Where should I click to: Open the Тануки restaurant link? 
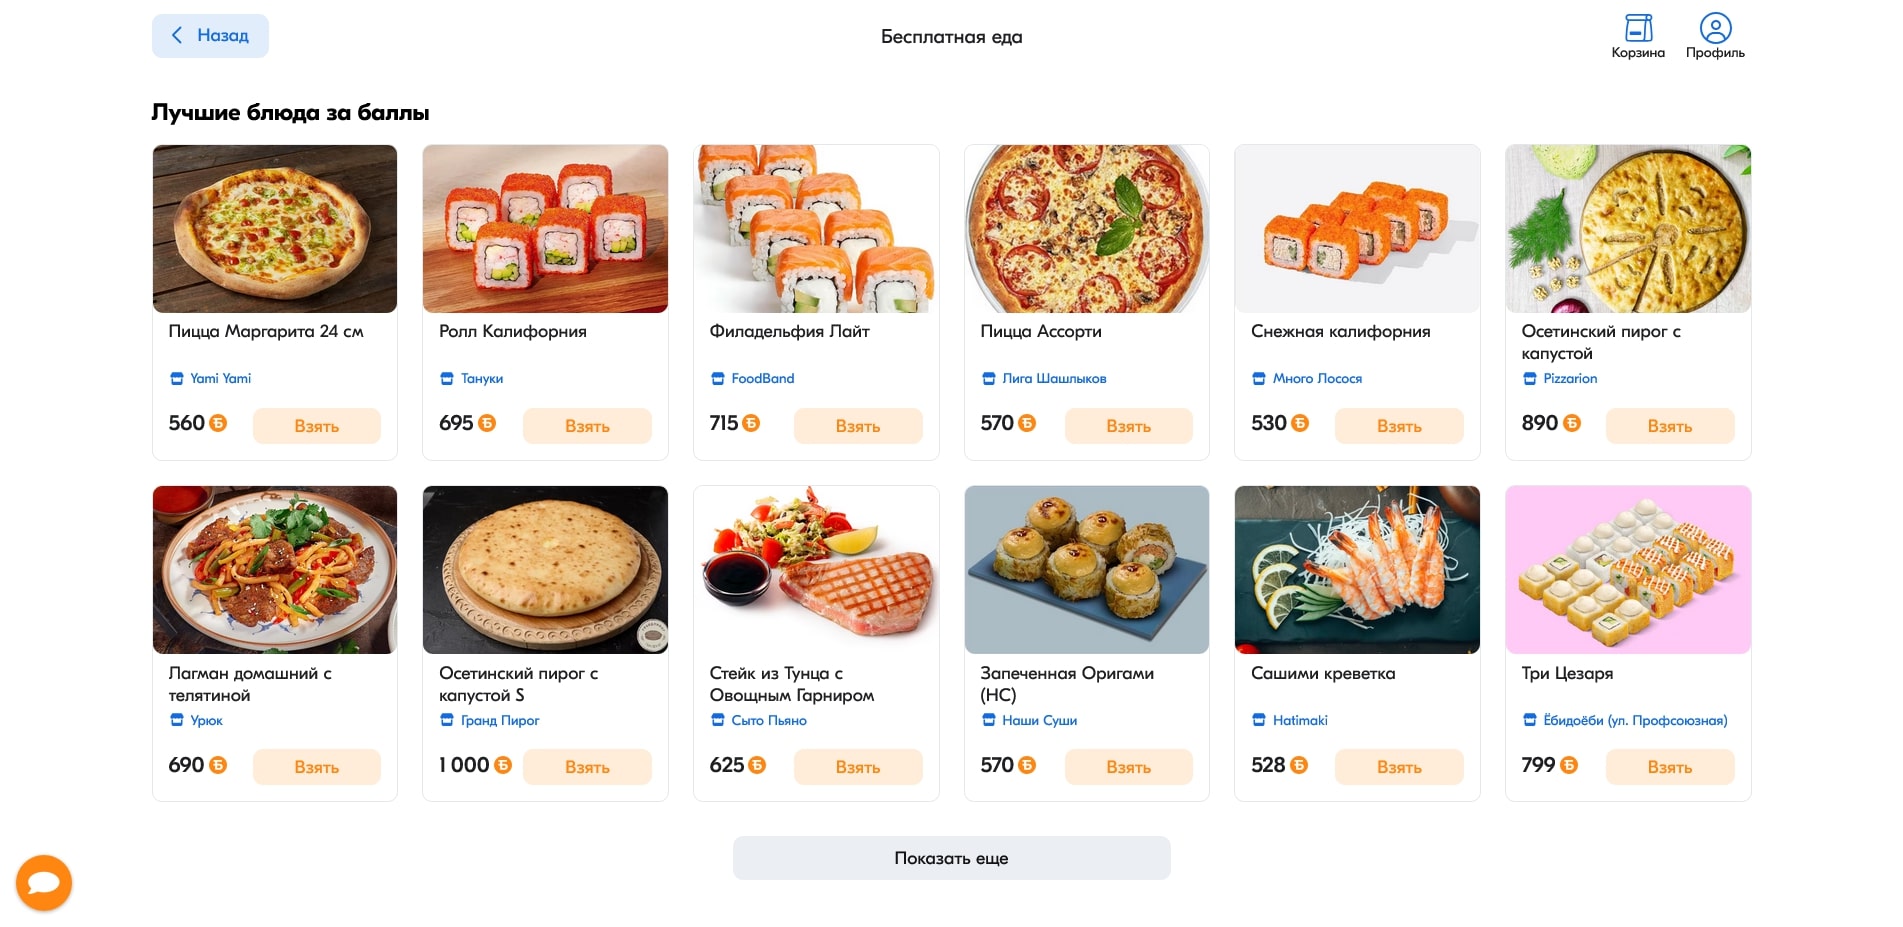[482, 379]
